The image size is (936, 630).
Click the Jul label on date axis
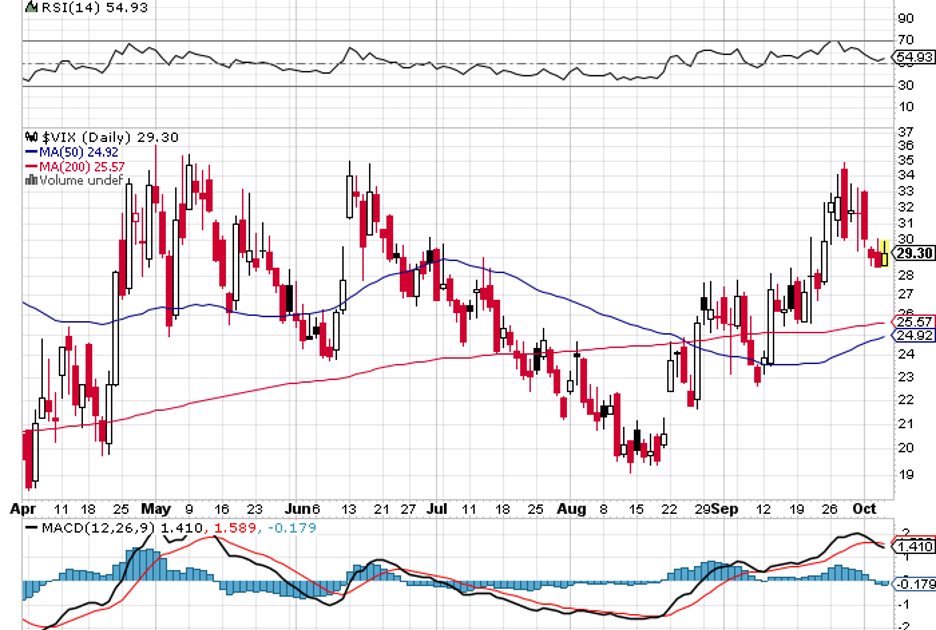(435, 509)
